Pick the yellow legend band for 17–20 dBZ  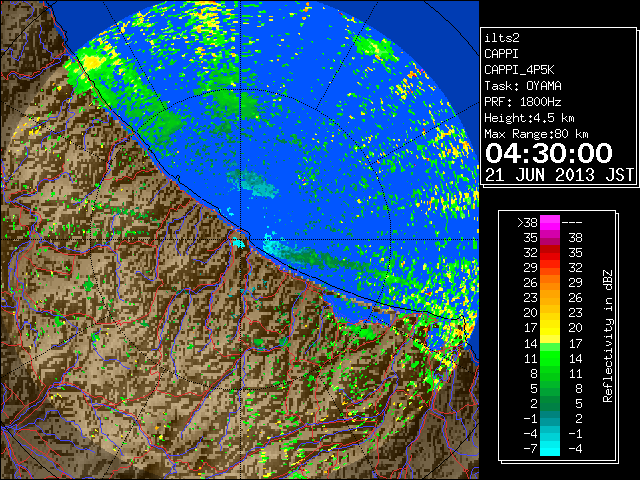coord(550,328)
